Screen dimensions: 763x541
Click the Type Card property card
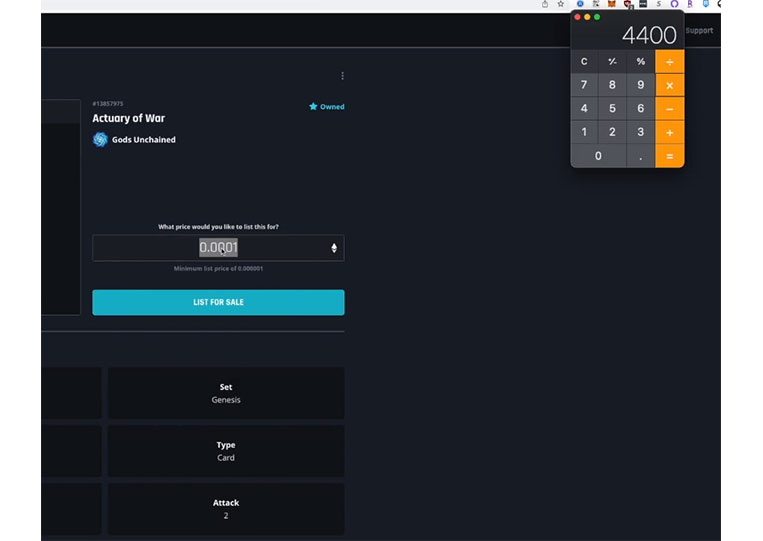point(226,451)
